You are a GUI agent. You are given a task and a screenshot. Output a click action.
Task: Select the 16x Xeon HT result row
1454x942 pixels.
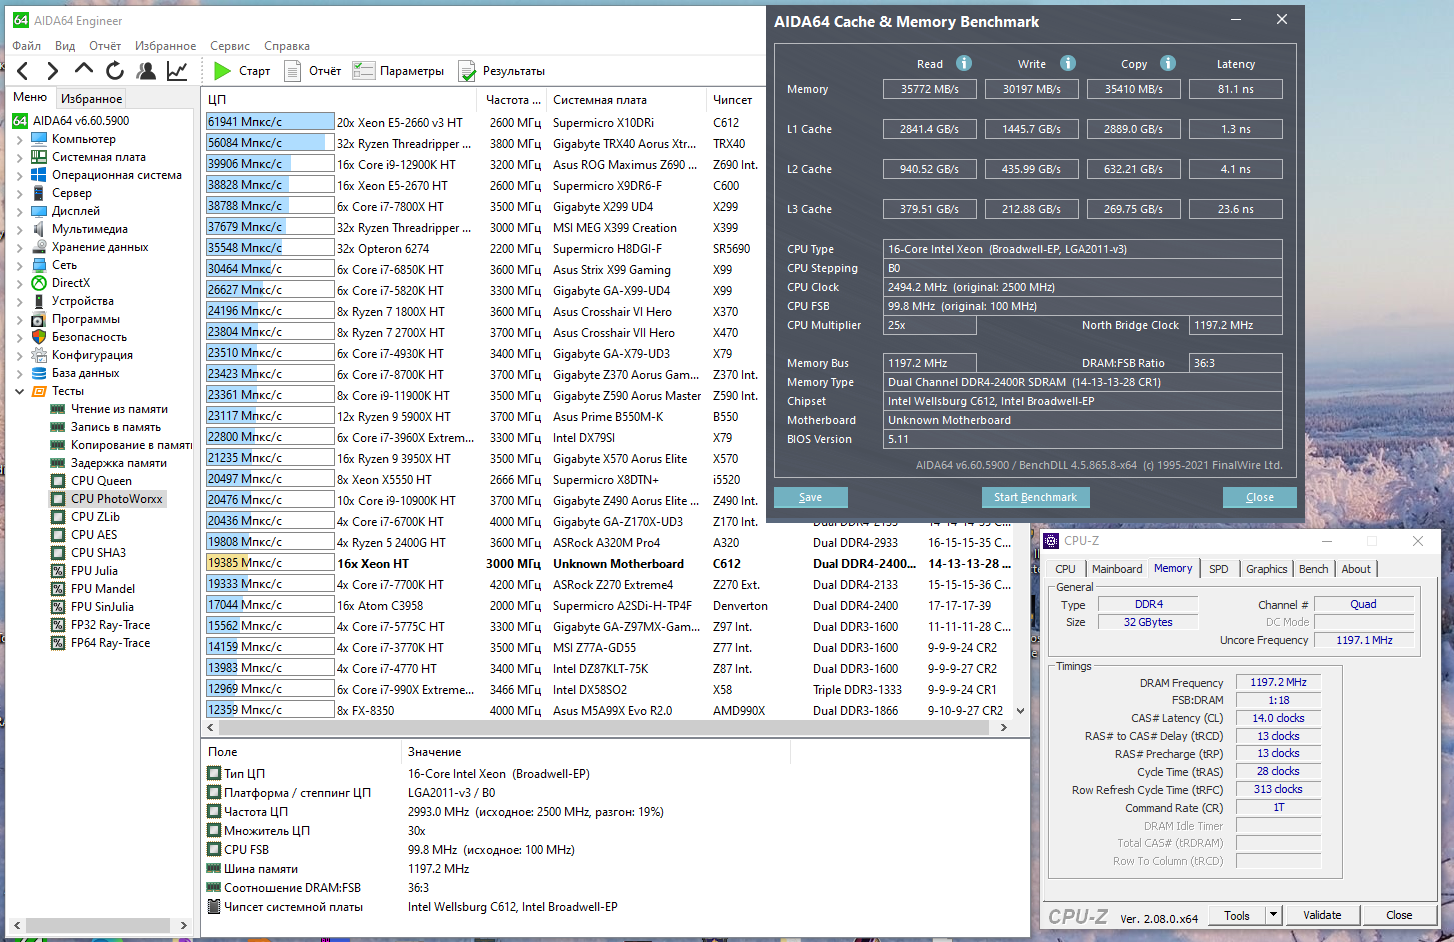tap(609, 563)
